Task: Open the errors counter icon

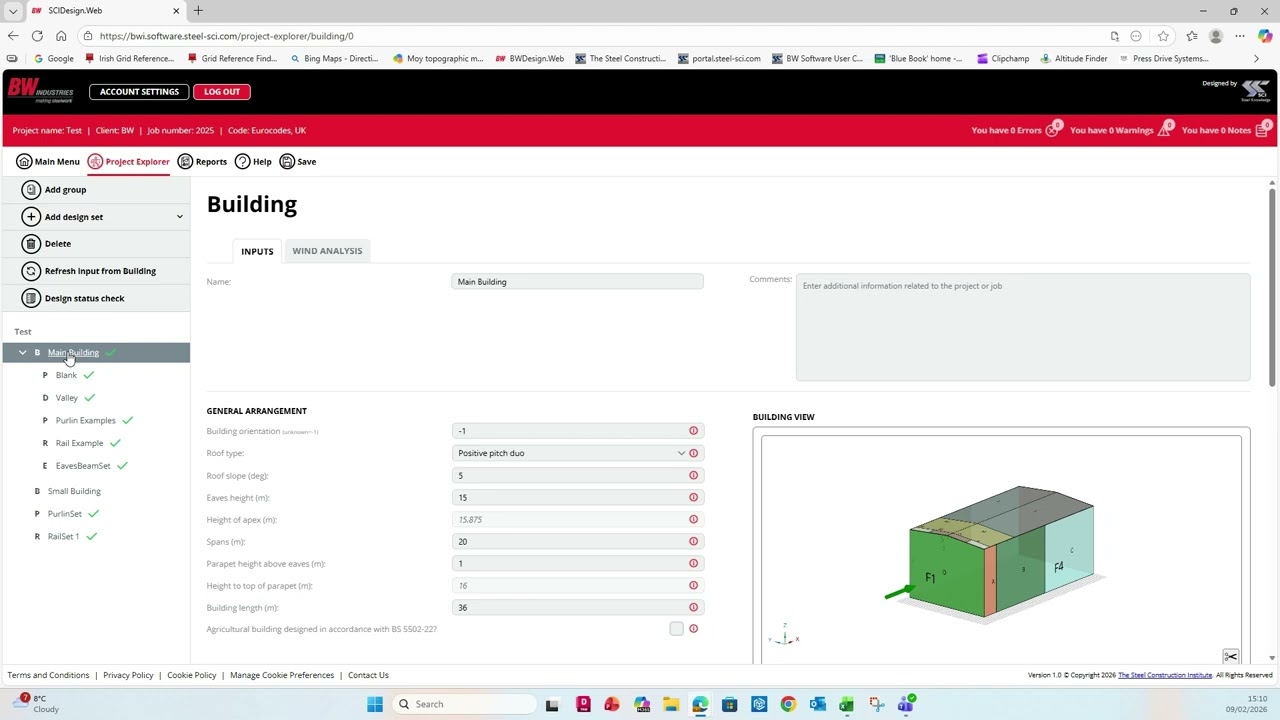Action: click(1053, 129)
